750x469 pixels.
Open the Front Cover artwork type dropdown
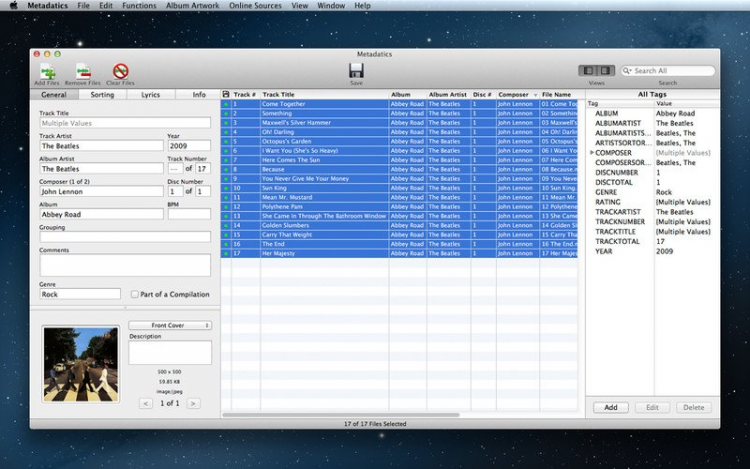tap(169, 325)
